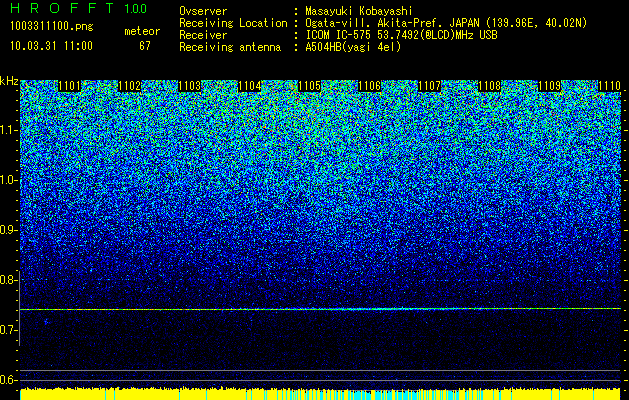
Task: Click the meteor label
Action: [x=142, y=31]
